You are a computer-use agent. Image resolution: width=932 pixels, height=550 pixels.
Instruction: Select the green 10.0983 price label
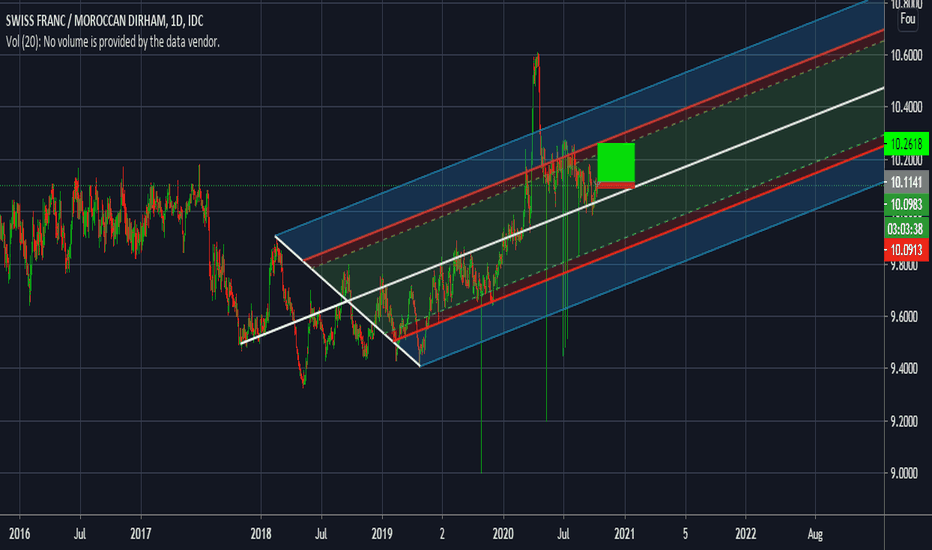[x=906, y=205]
